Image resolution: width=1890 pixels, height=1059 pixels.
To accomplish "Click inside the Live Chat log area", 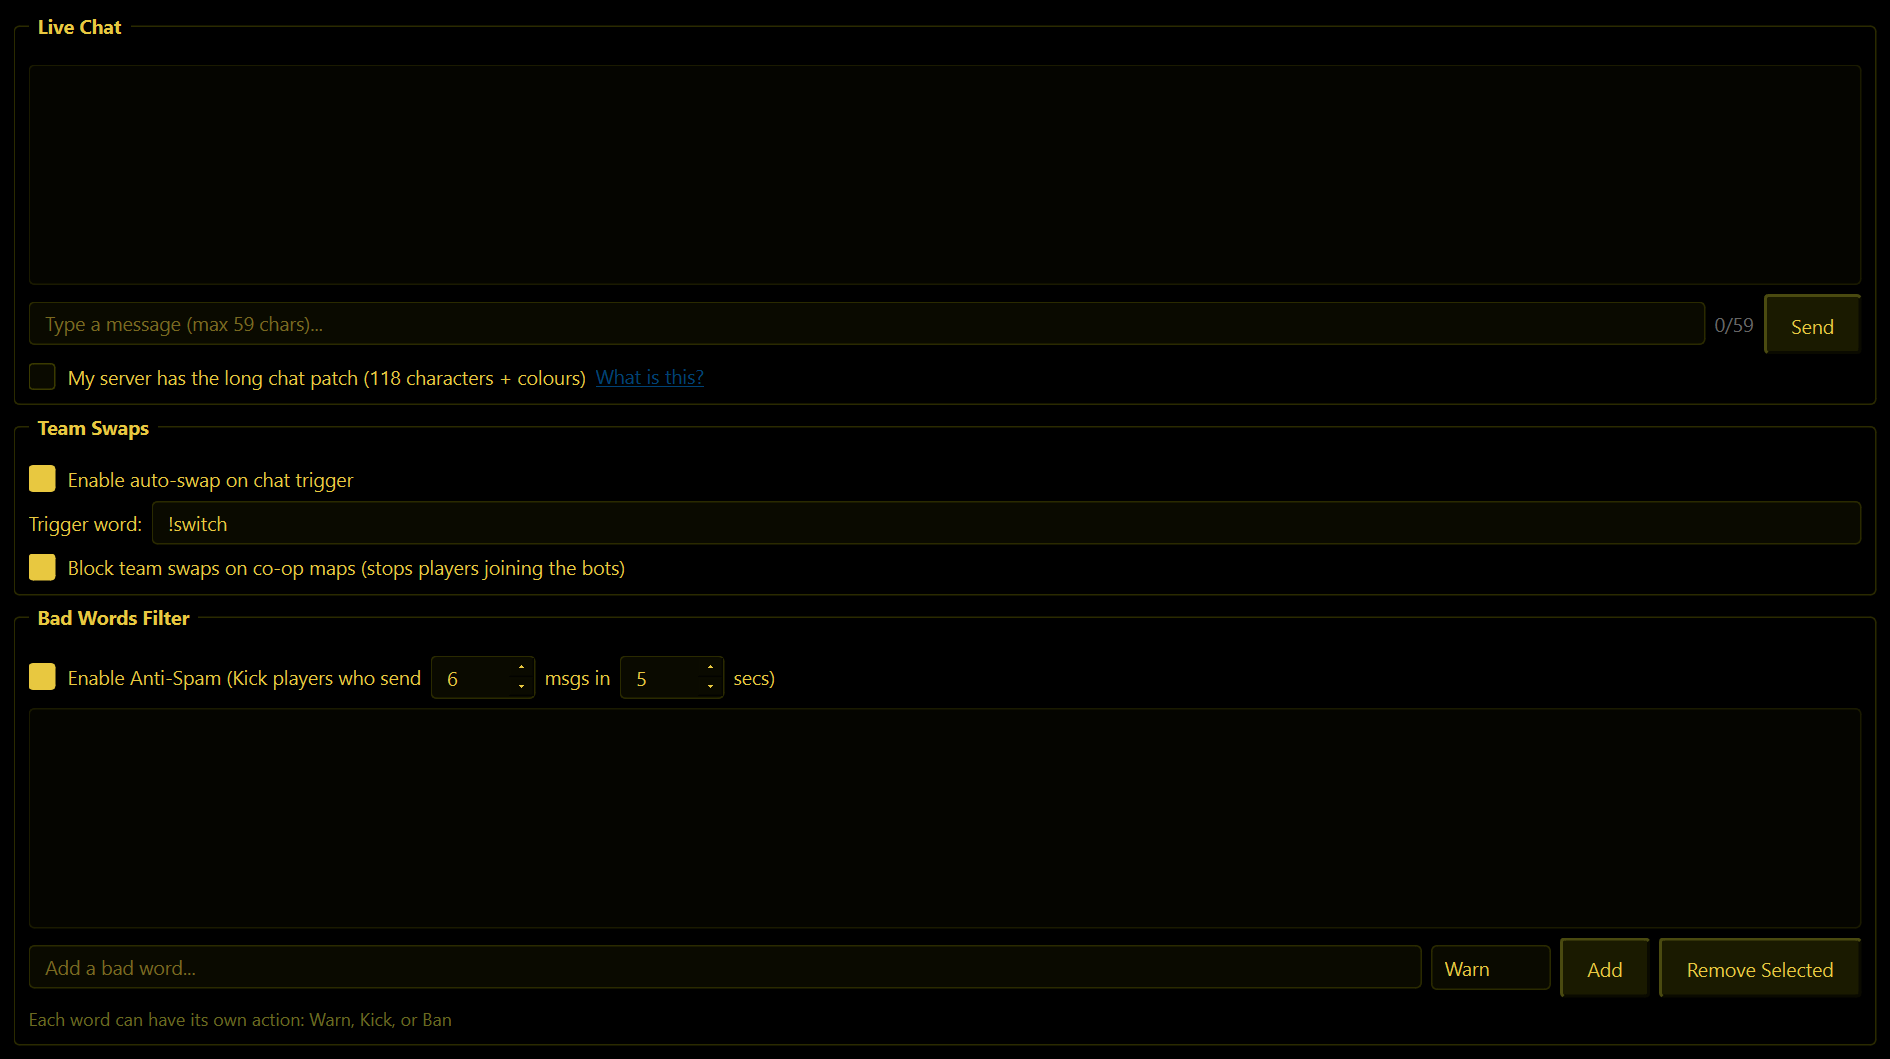I will [945, 175].
